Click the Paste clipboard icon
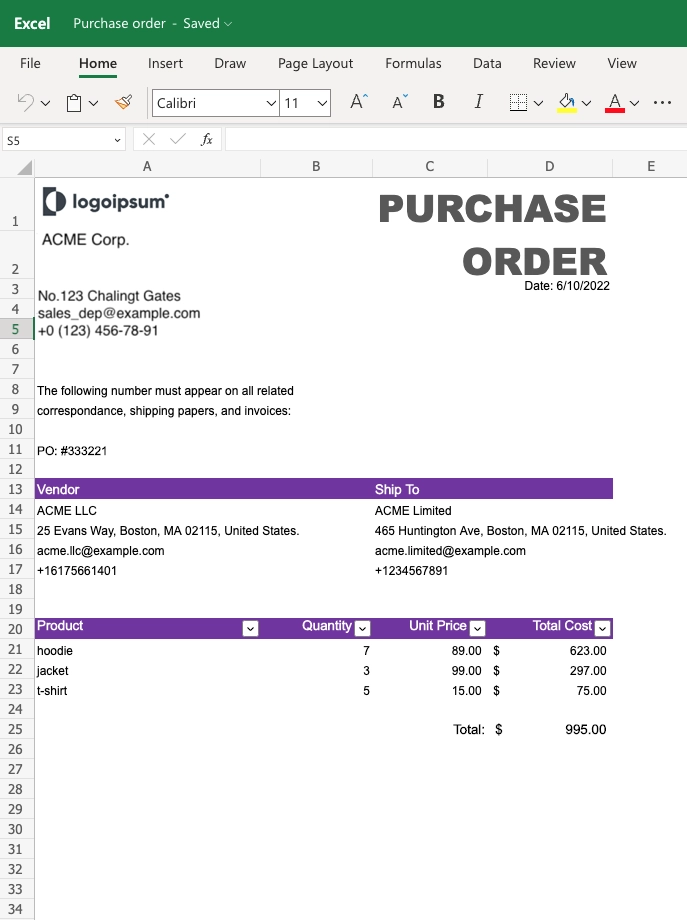 point(74,102)
